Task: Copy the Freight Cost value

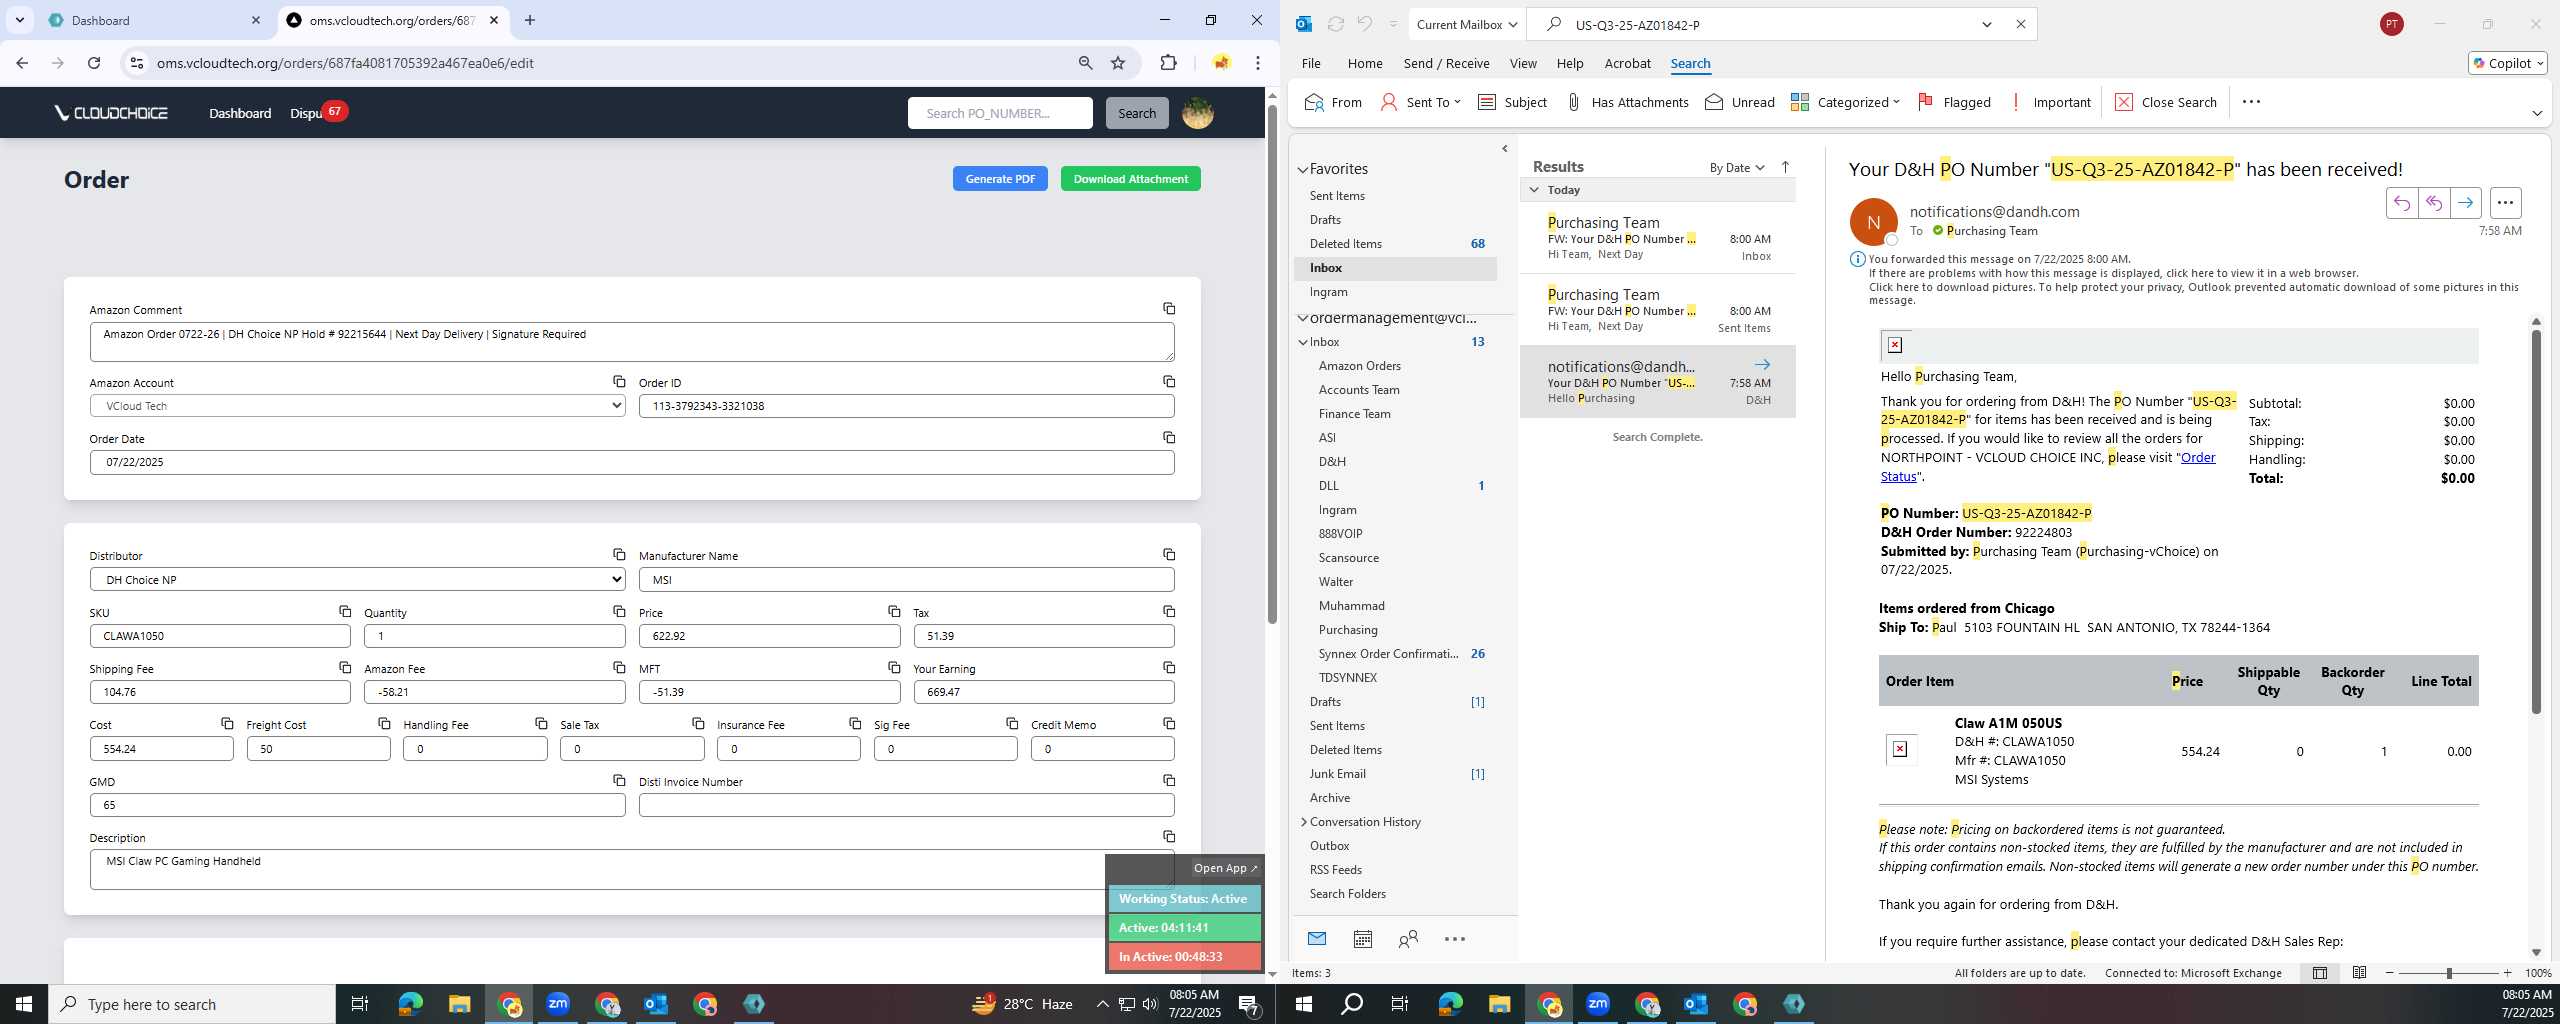Action: tap(384, 724)
